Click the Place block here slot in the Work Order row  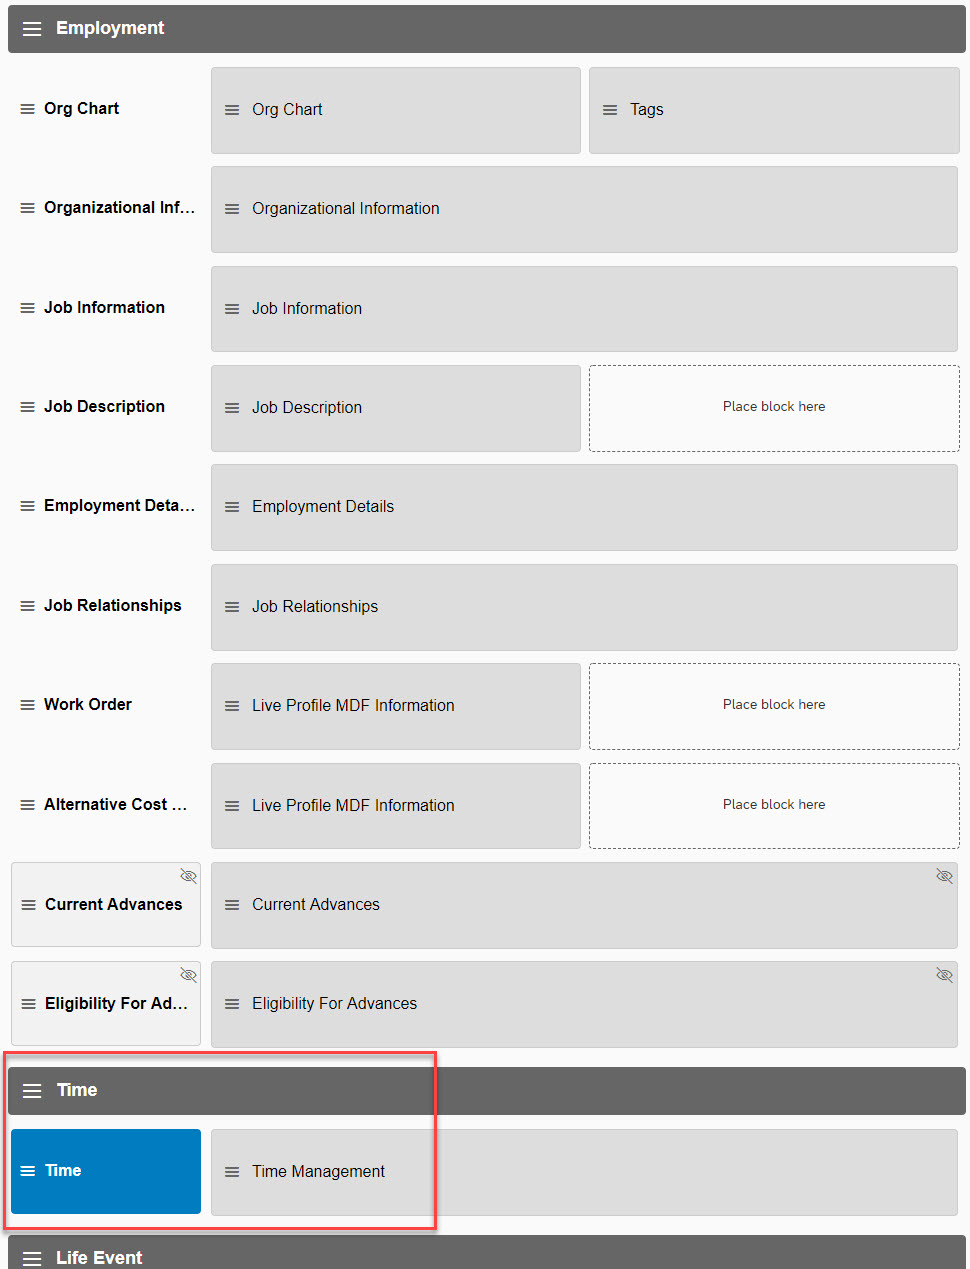click(x=774, y=706)
